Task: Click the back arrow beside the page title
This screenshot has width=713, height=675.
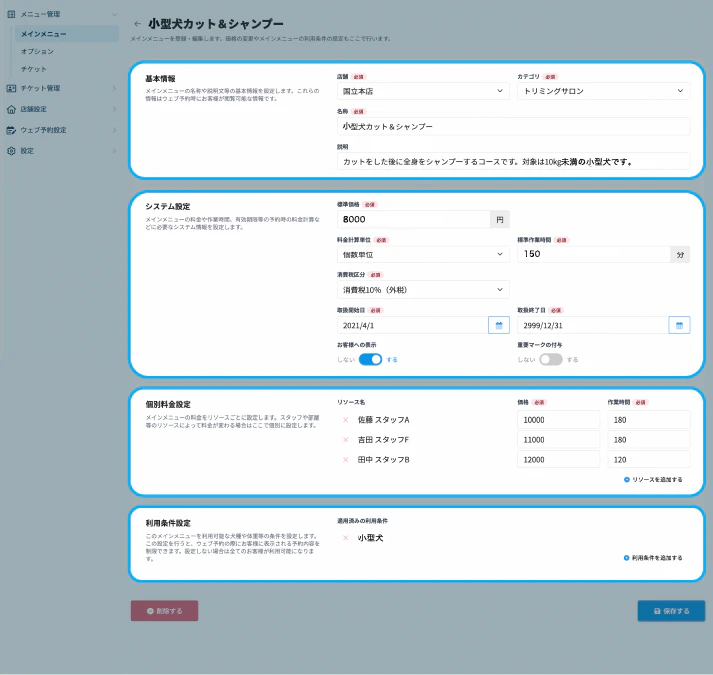Action: 137,23
